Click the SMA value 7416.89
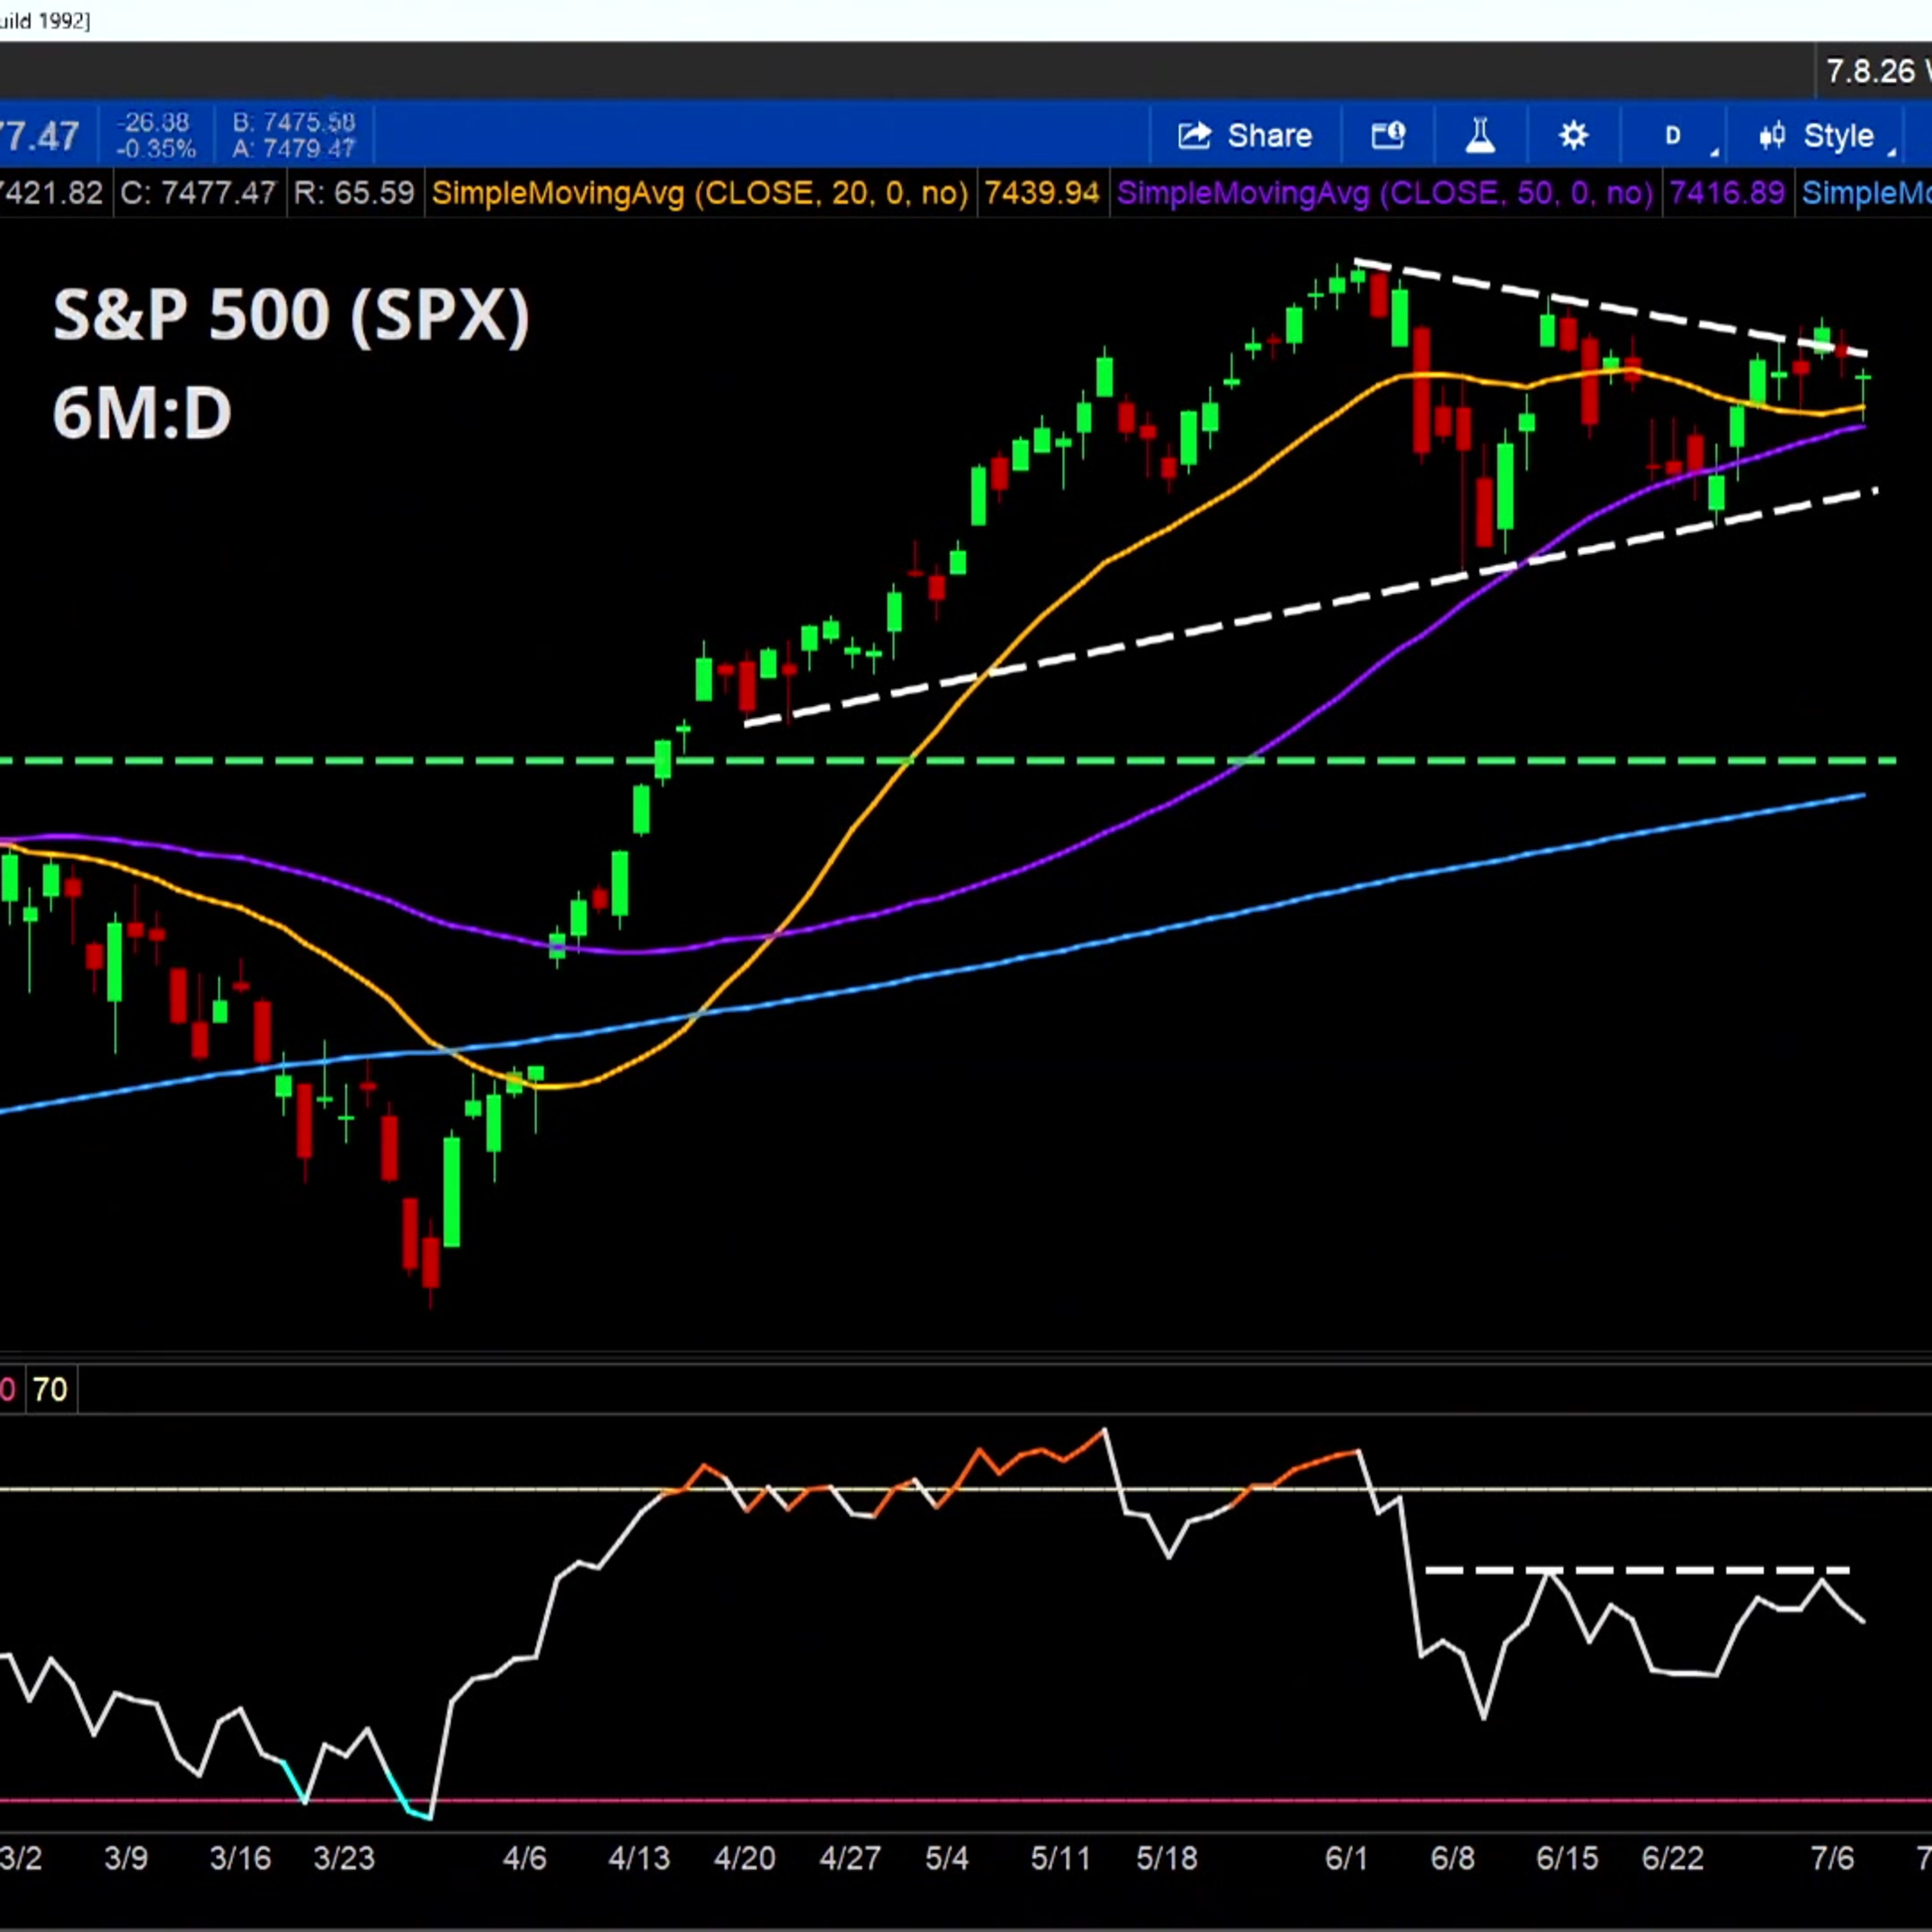Viewport: 1932px width, 1932px height. [x=1727, y=193]
